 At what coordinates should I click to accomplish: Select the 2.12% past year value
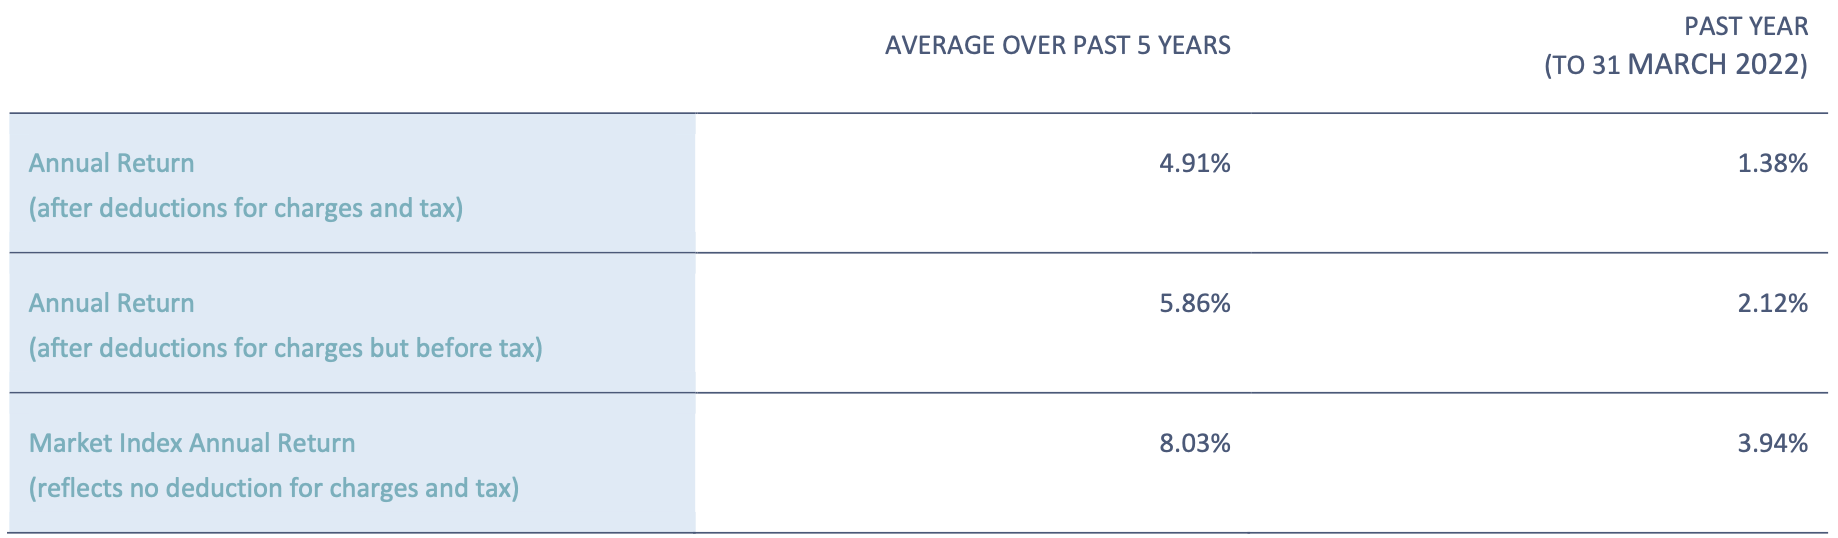coord(1773,303)
